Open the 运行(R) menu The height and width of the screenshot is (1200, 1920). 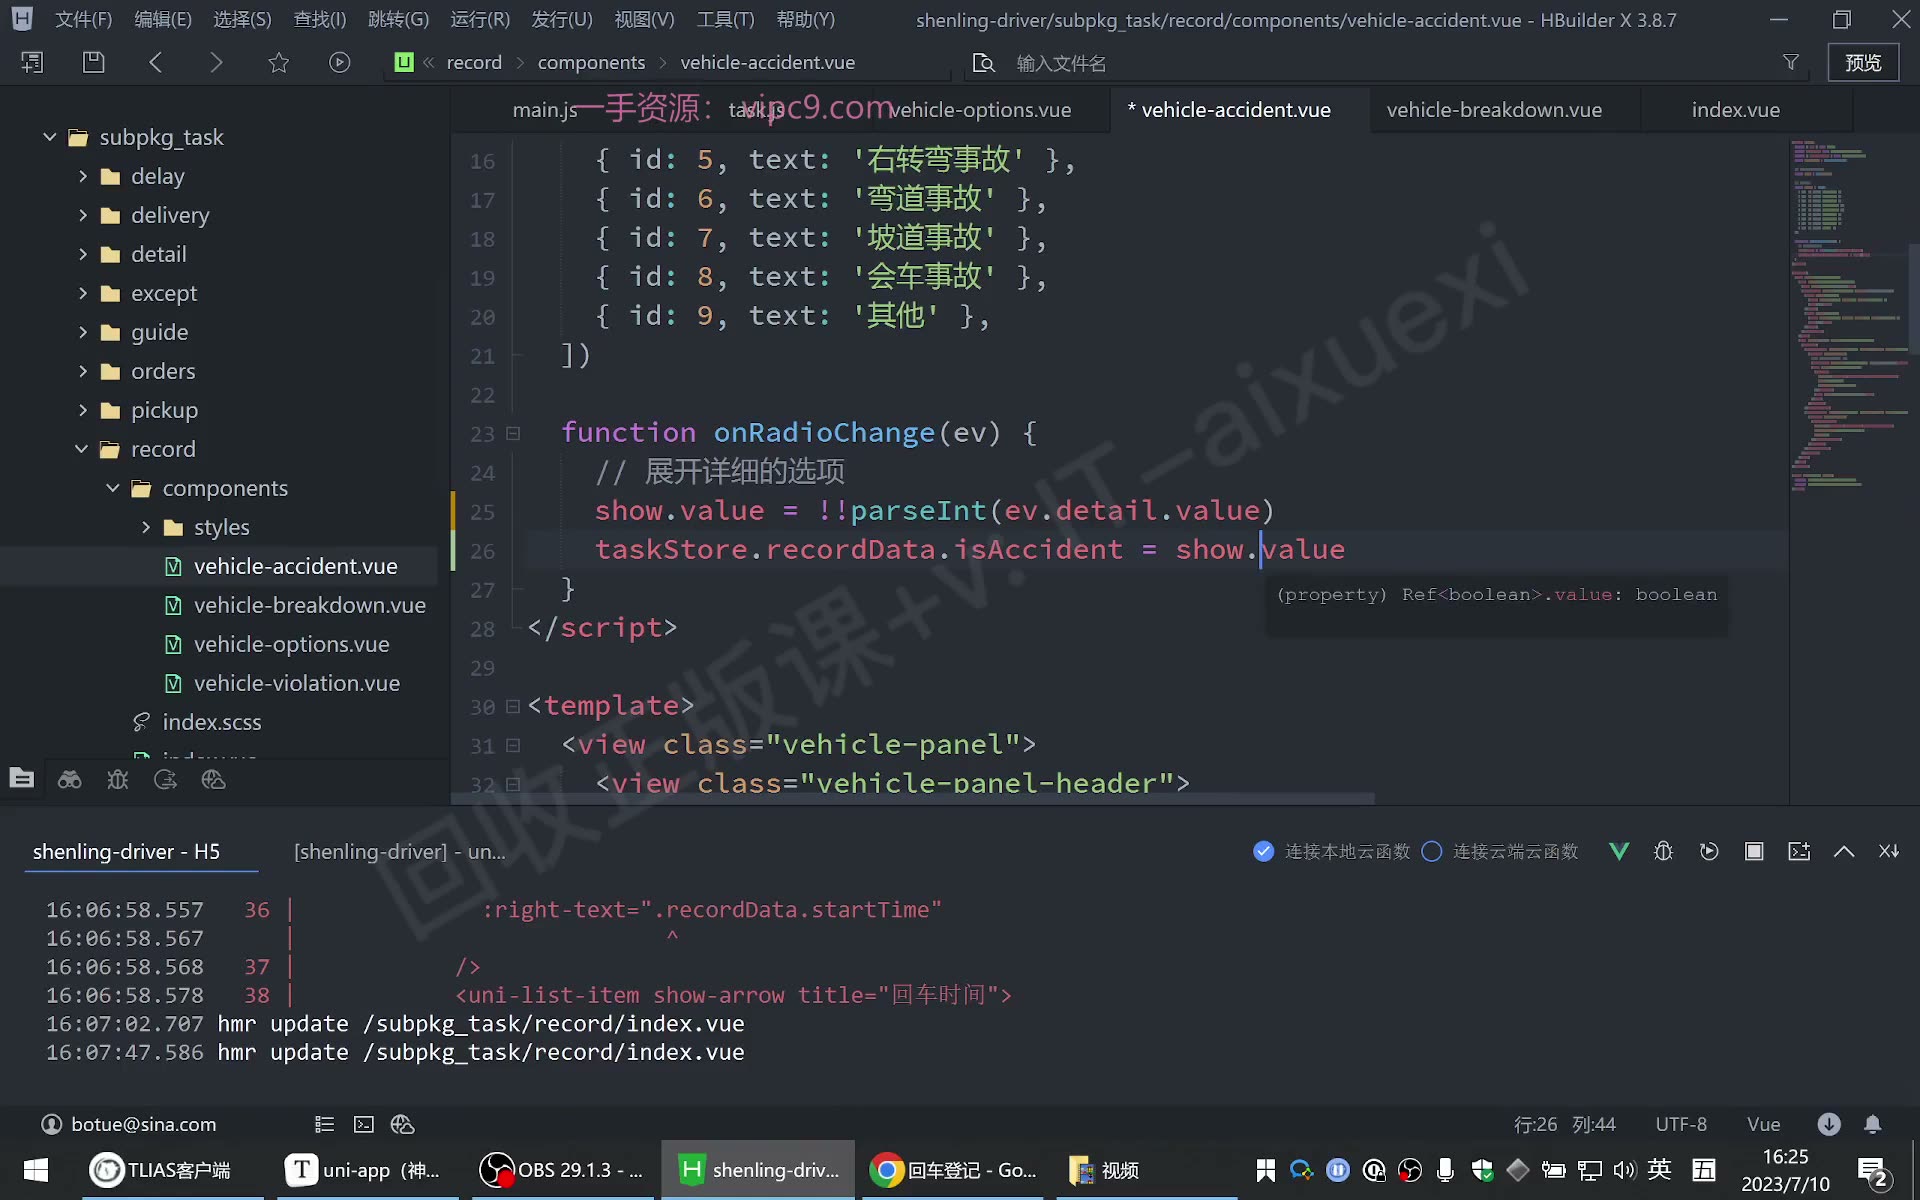pos(480,19)
